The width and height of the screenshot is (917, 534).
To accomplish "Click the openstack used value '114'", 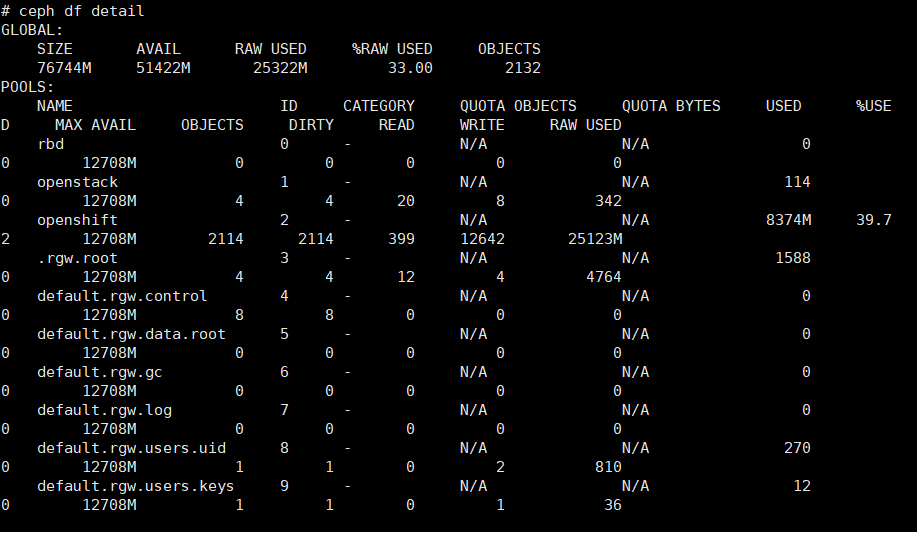I will coord(797,182).
